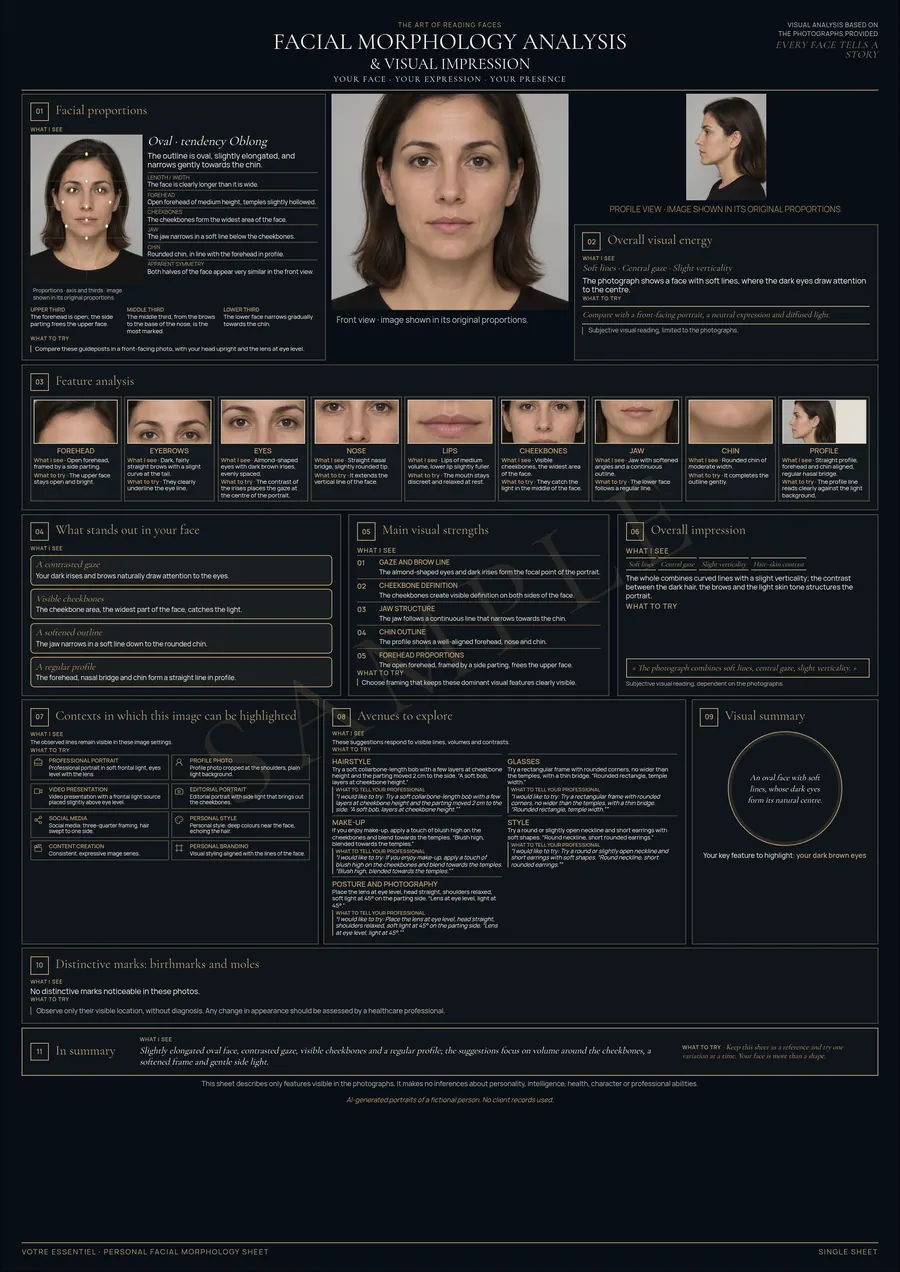This screenshot has height=1272, width=900.
Task: Click the 11 badge next to In summary
Action: (x=39, y=1052)
